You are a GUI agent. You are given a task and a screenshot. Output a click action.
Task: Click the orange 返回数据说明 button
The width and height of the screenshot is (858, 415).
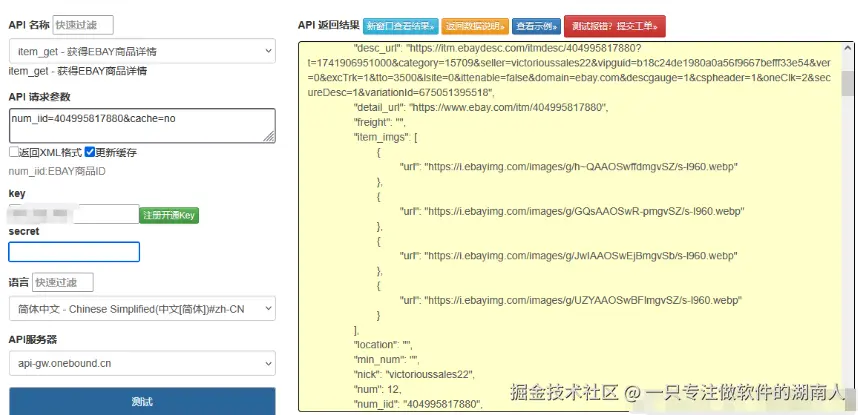point(476,26)
